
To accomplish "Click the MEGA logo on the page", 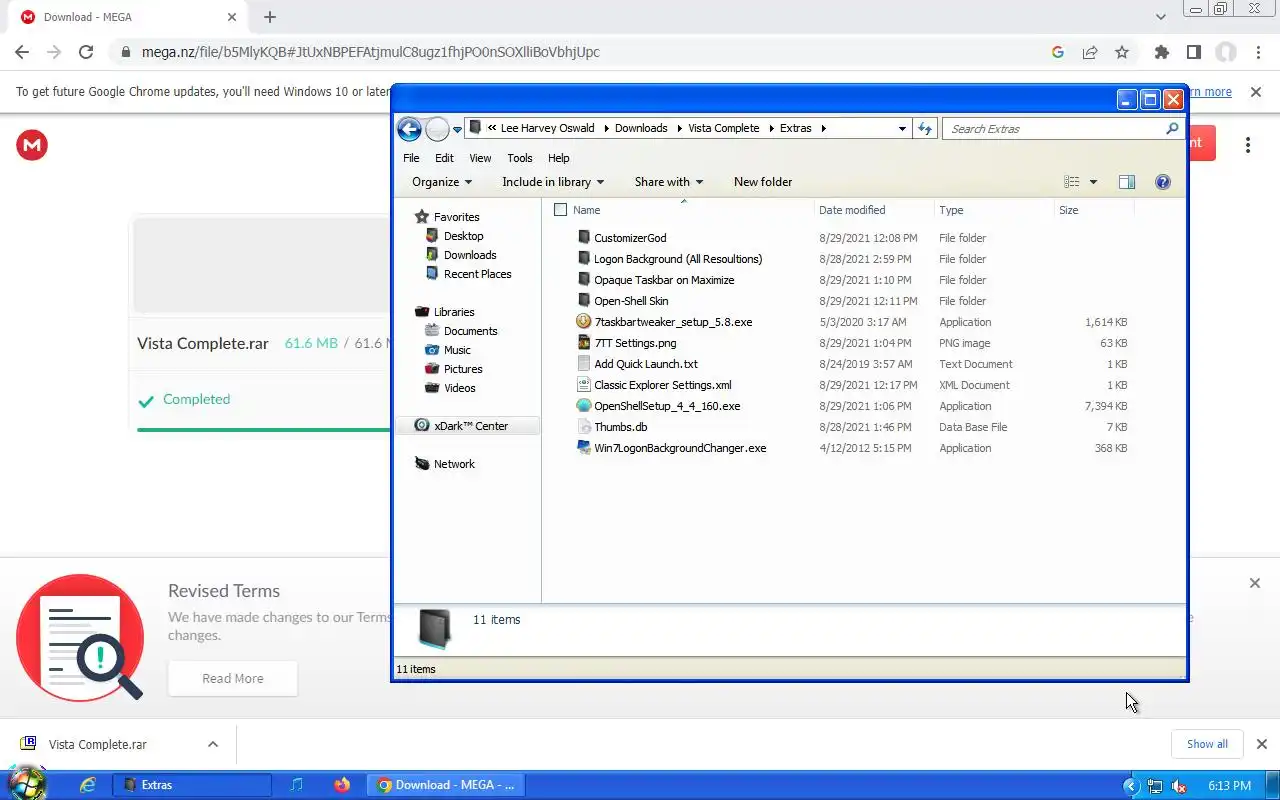I will [x=32, y=145].
